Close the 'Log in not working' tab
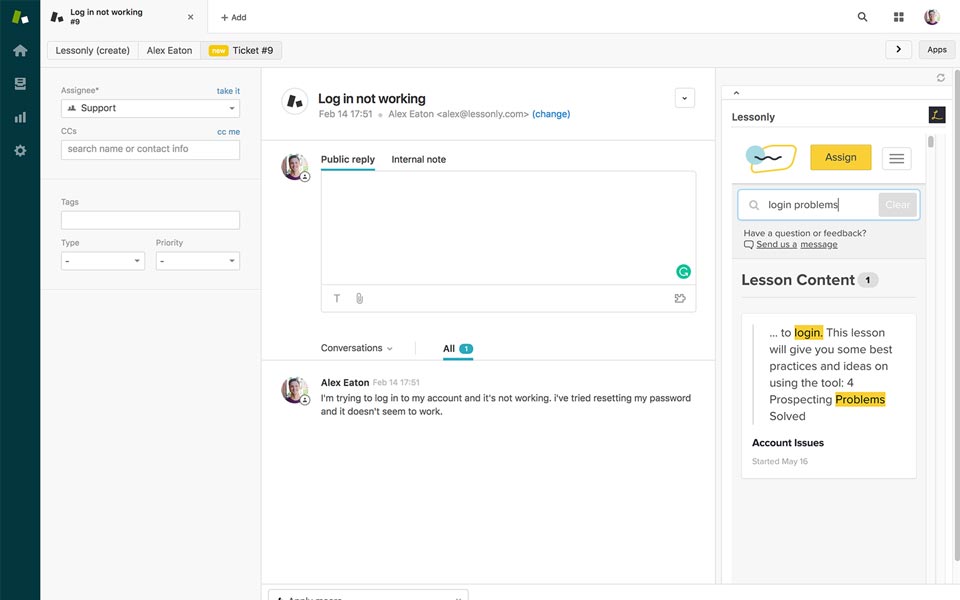 coord(190,17)
